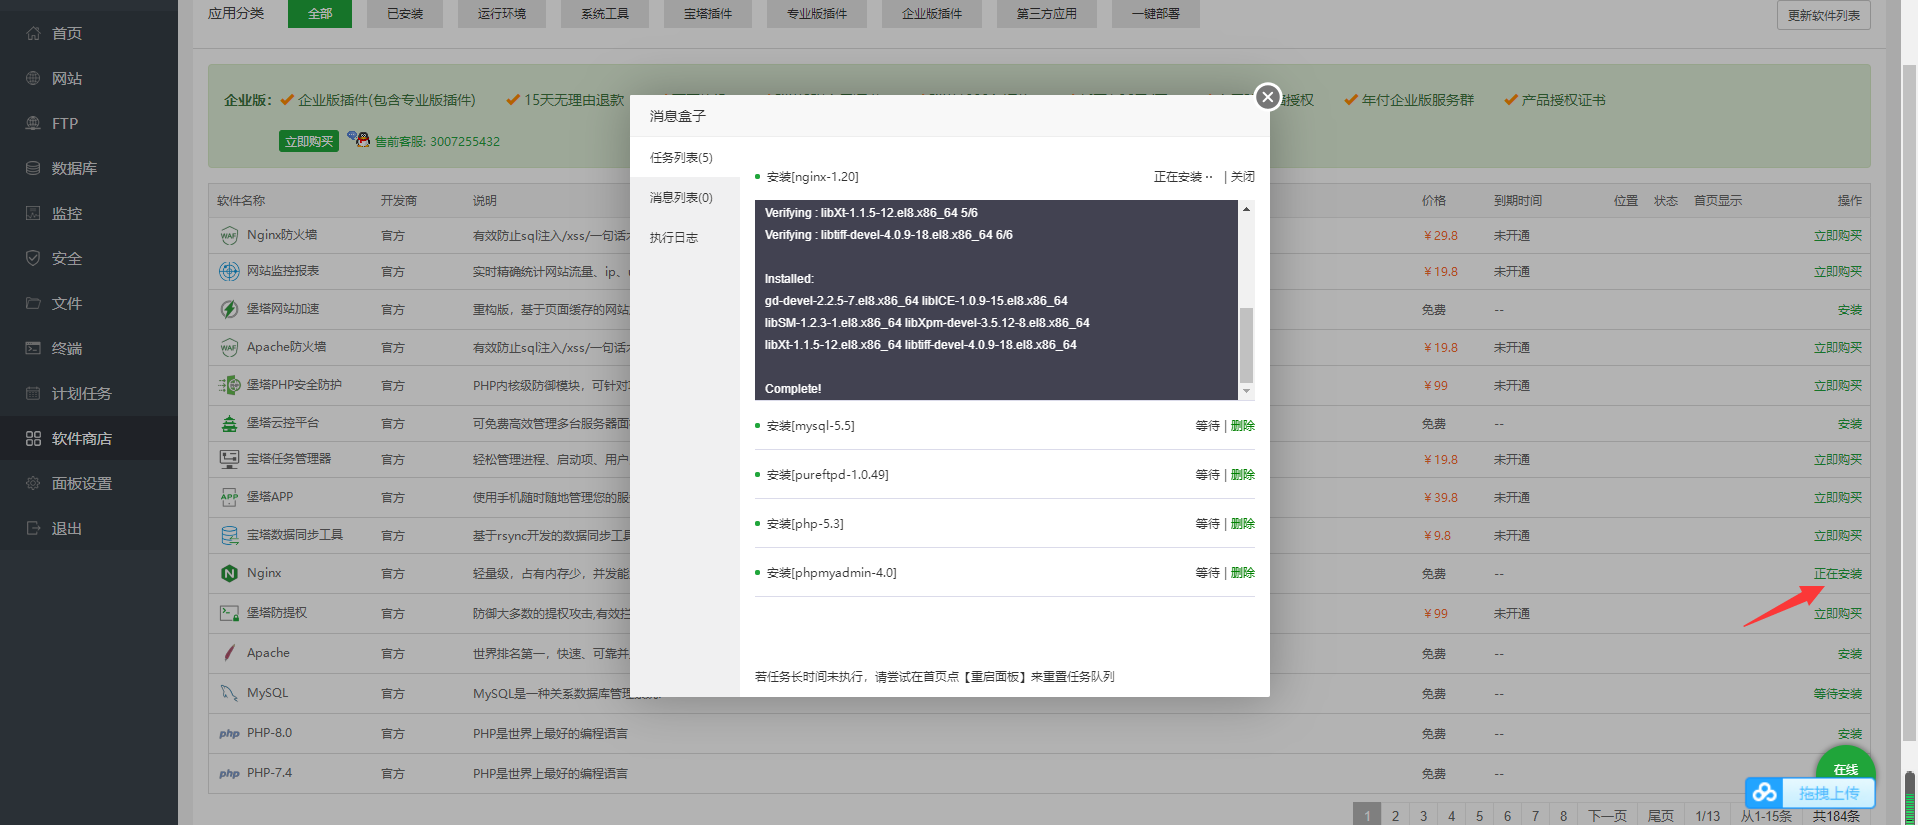This screenshot has width=1918, height=825.
Task: Click 安装 for the PHP-8.0 row
Action: (x=1850, y=734)
